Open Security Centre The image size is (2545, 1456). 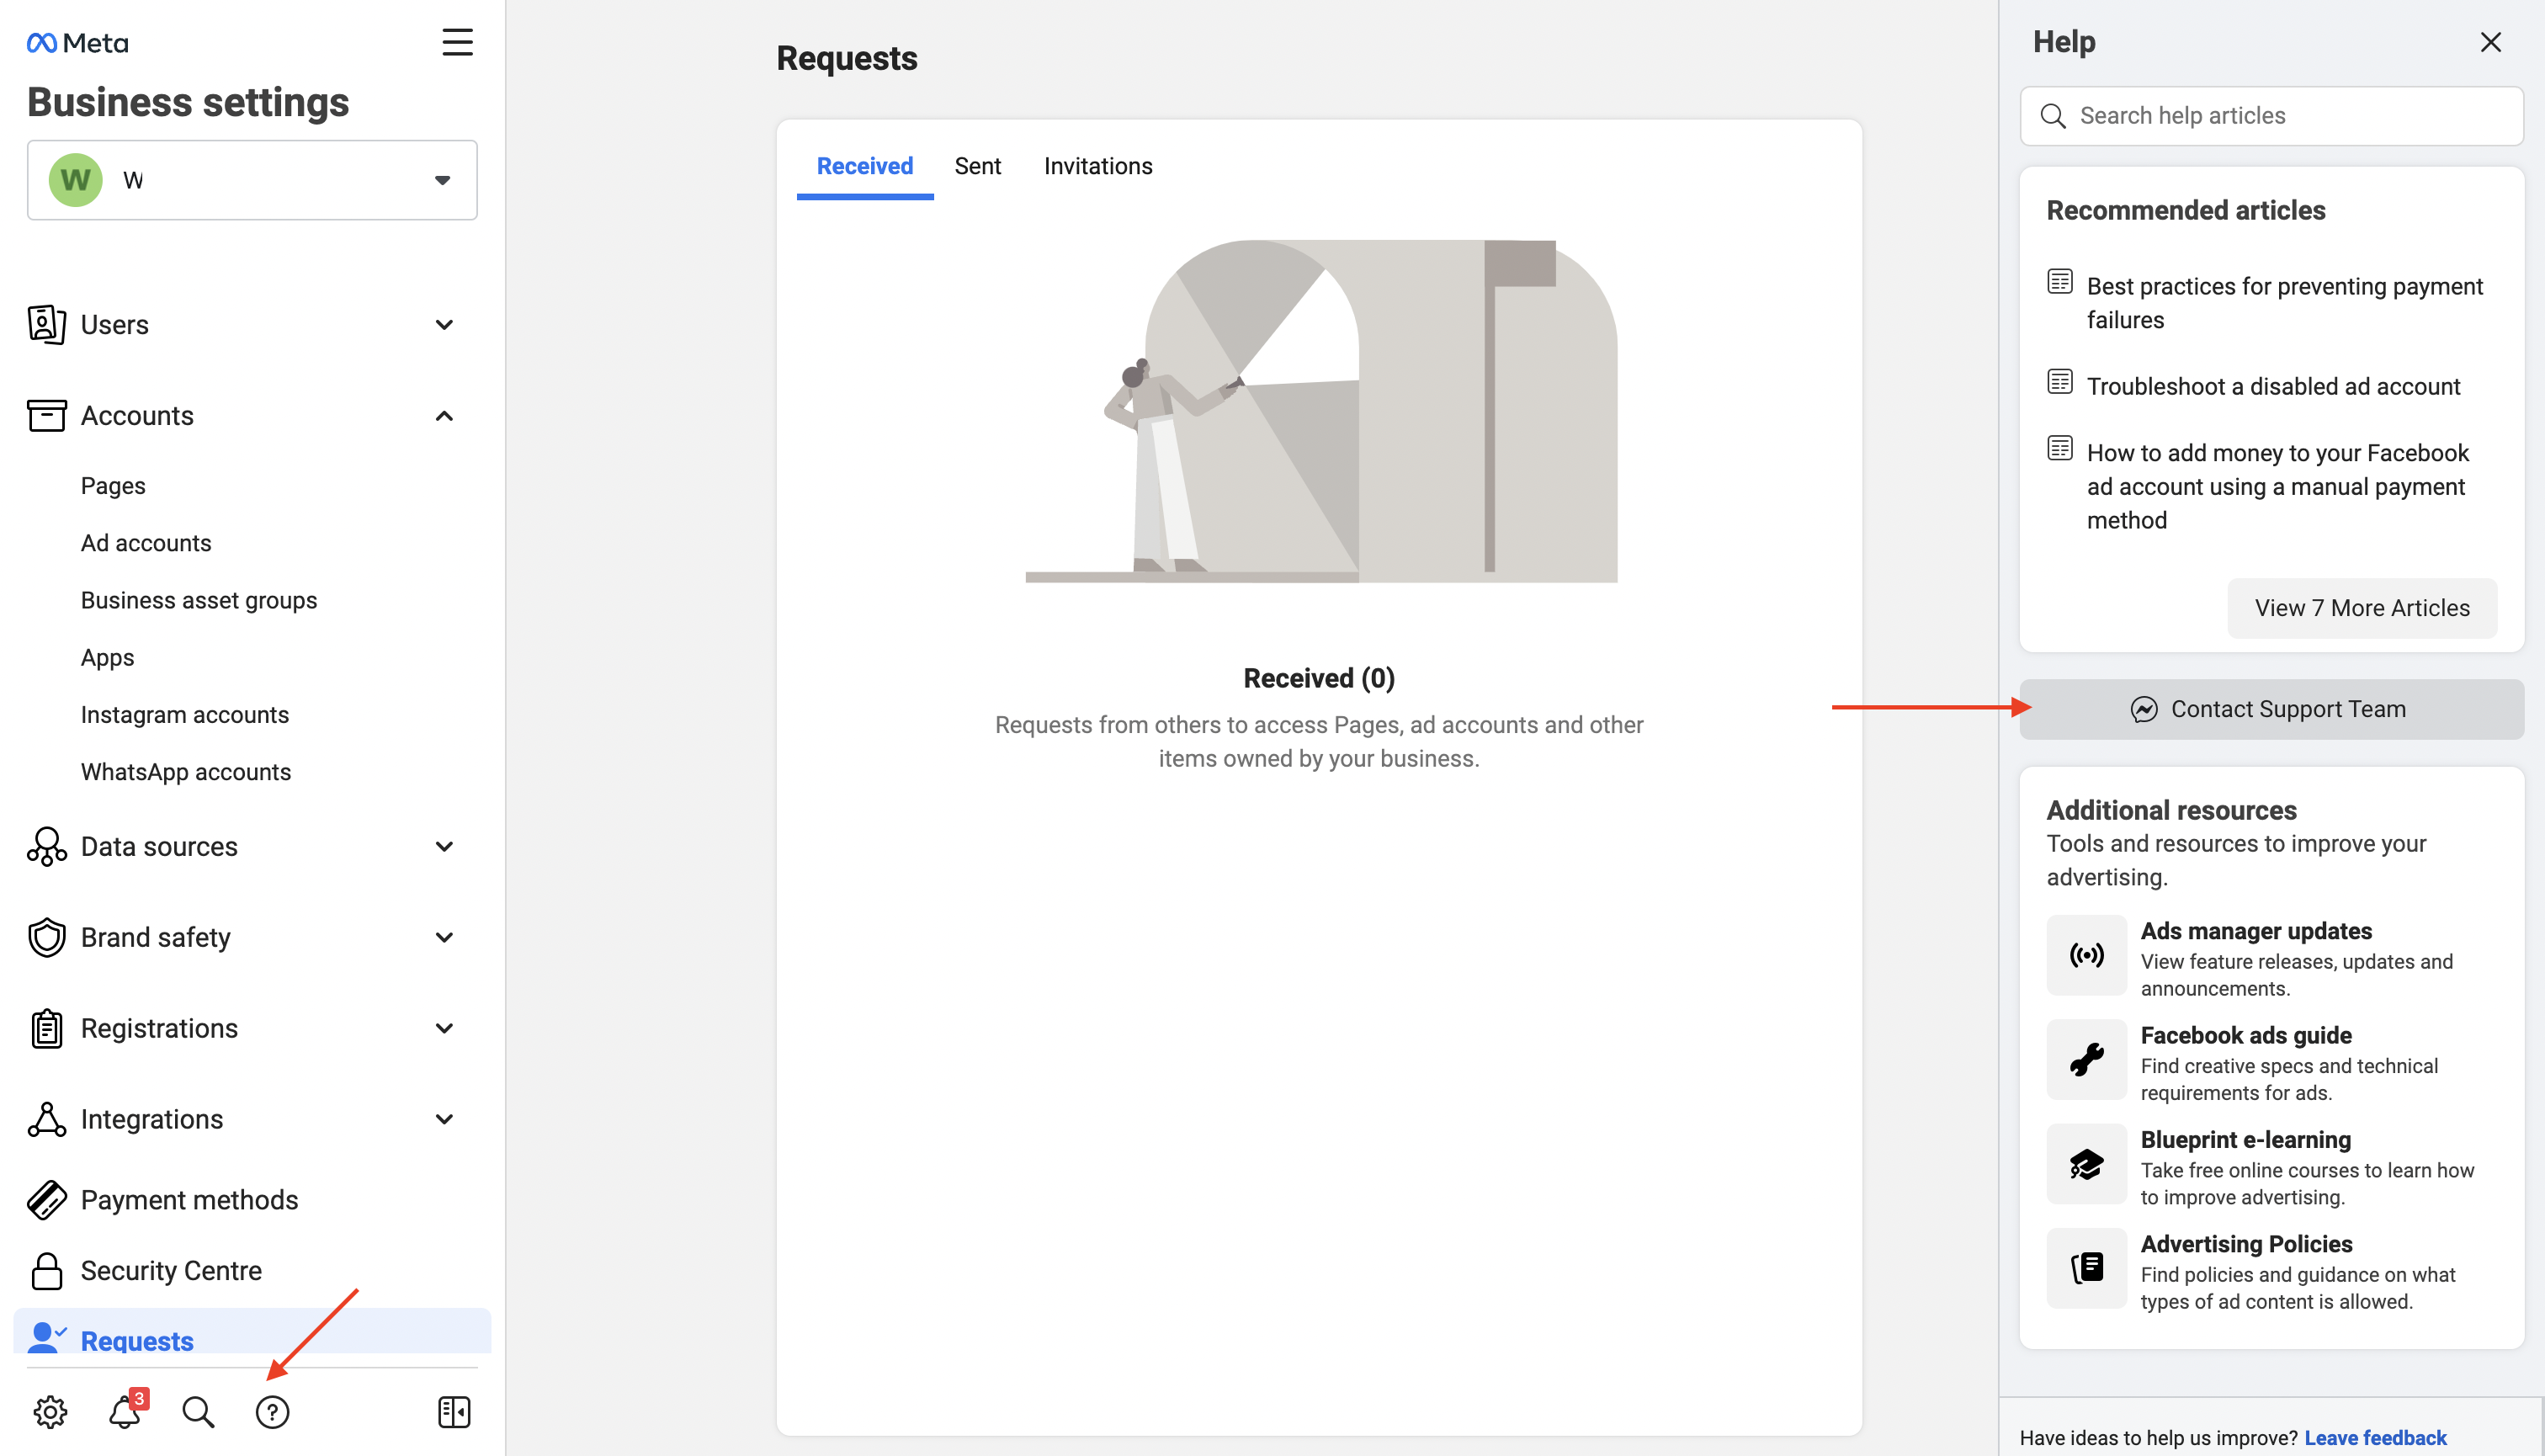tap(171, 1271)
